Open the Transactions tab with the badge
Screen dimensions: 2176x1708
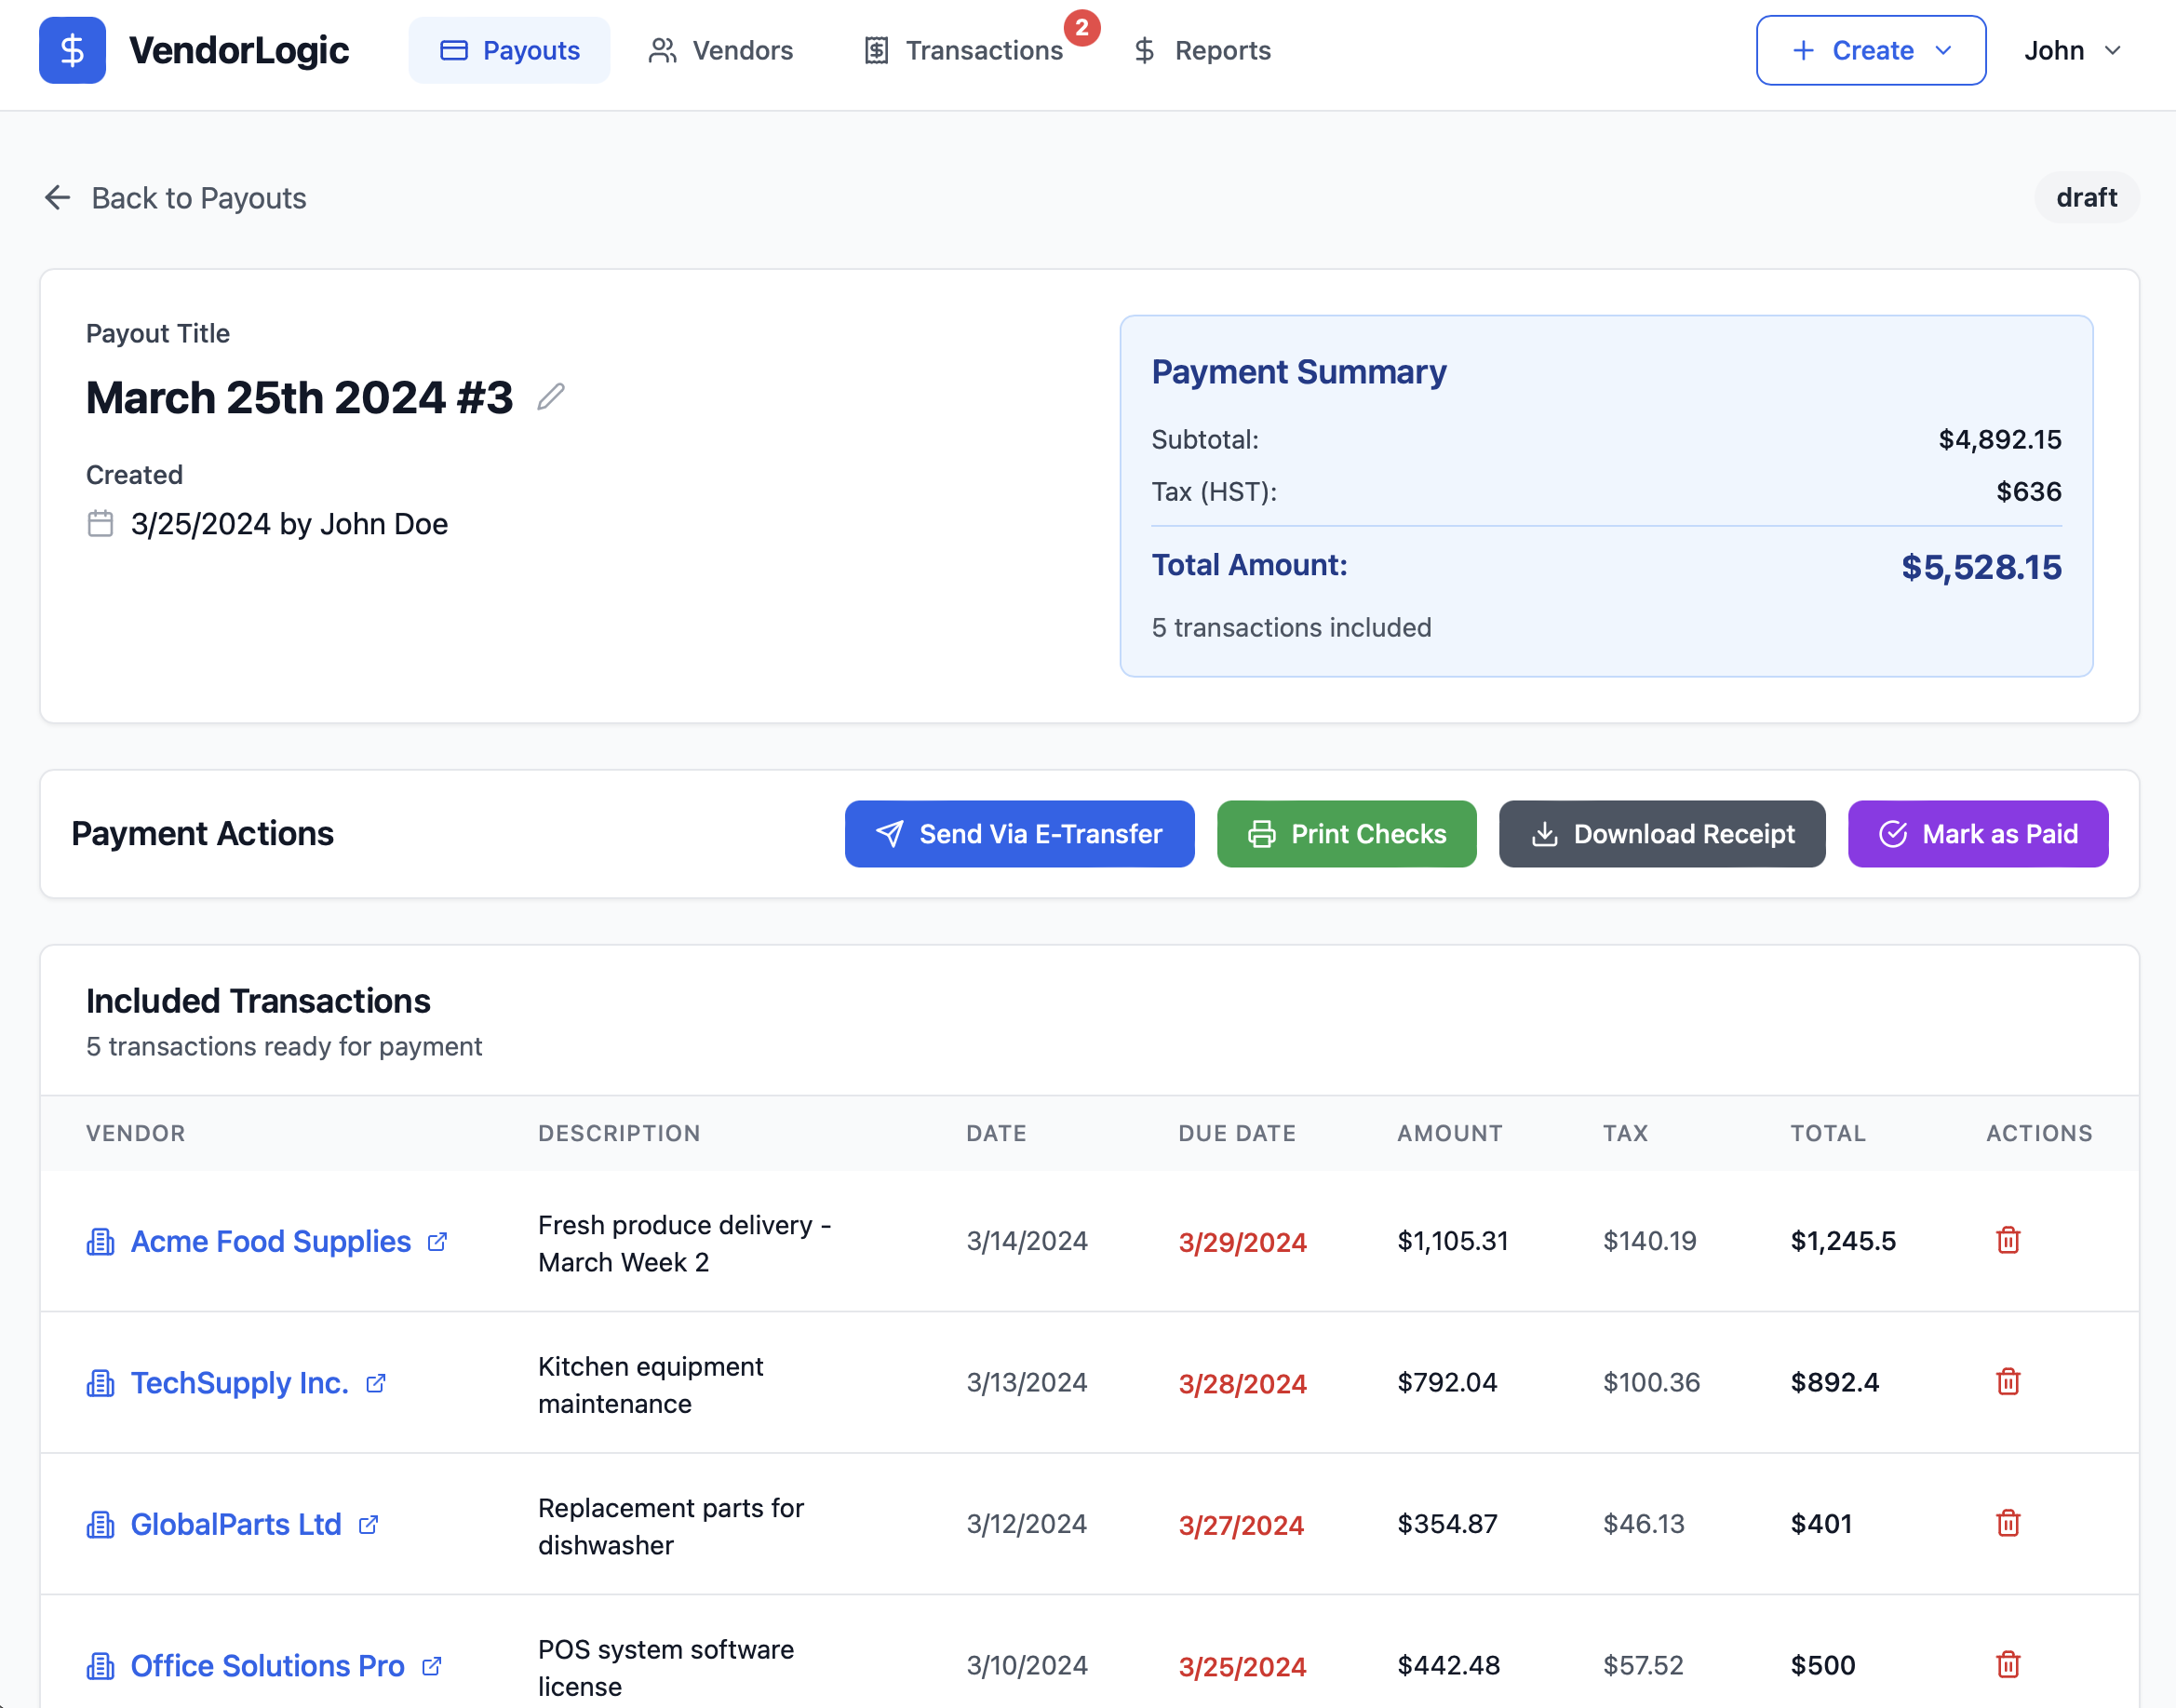(963, 50)
